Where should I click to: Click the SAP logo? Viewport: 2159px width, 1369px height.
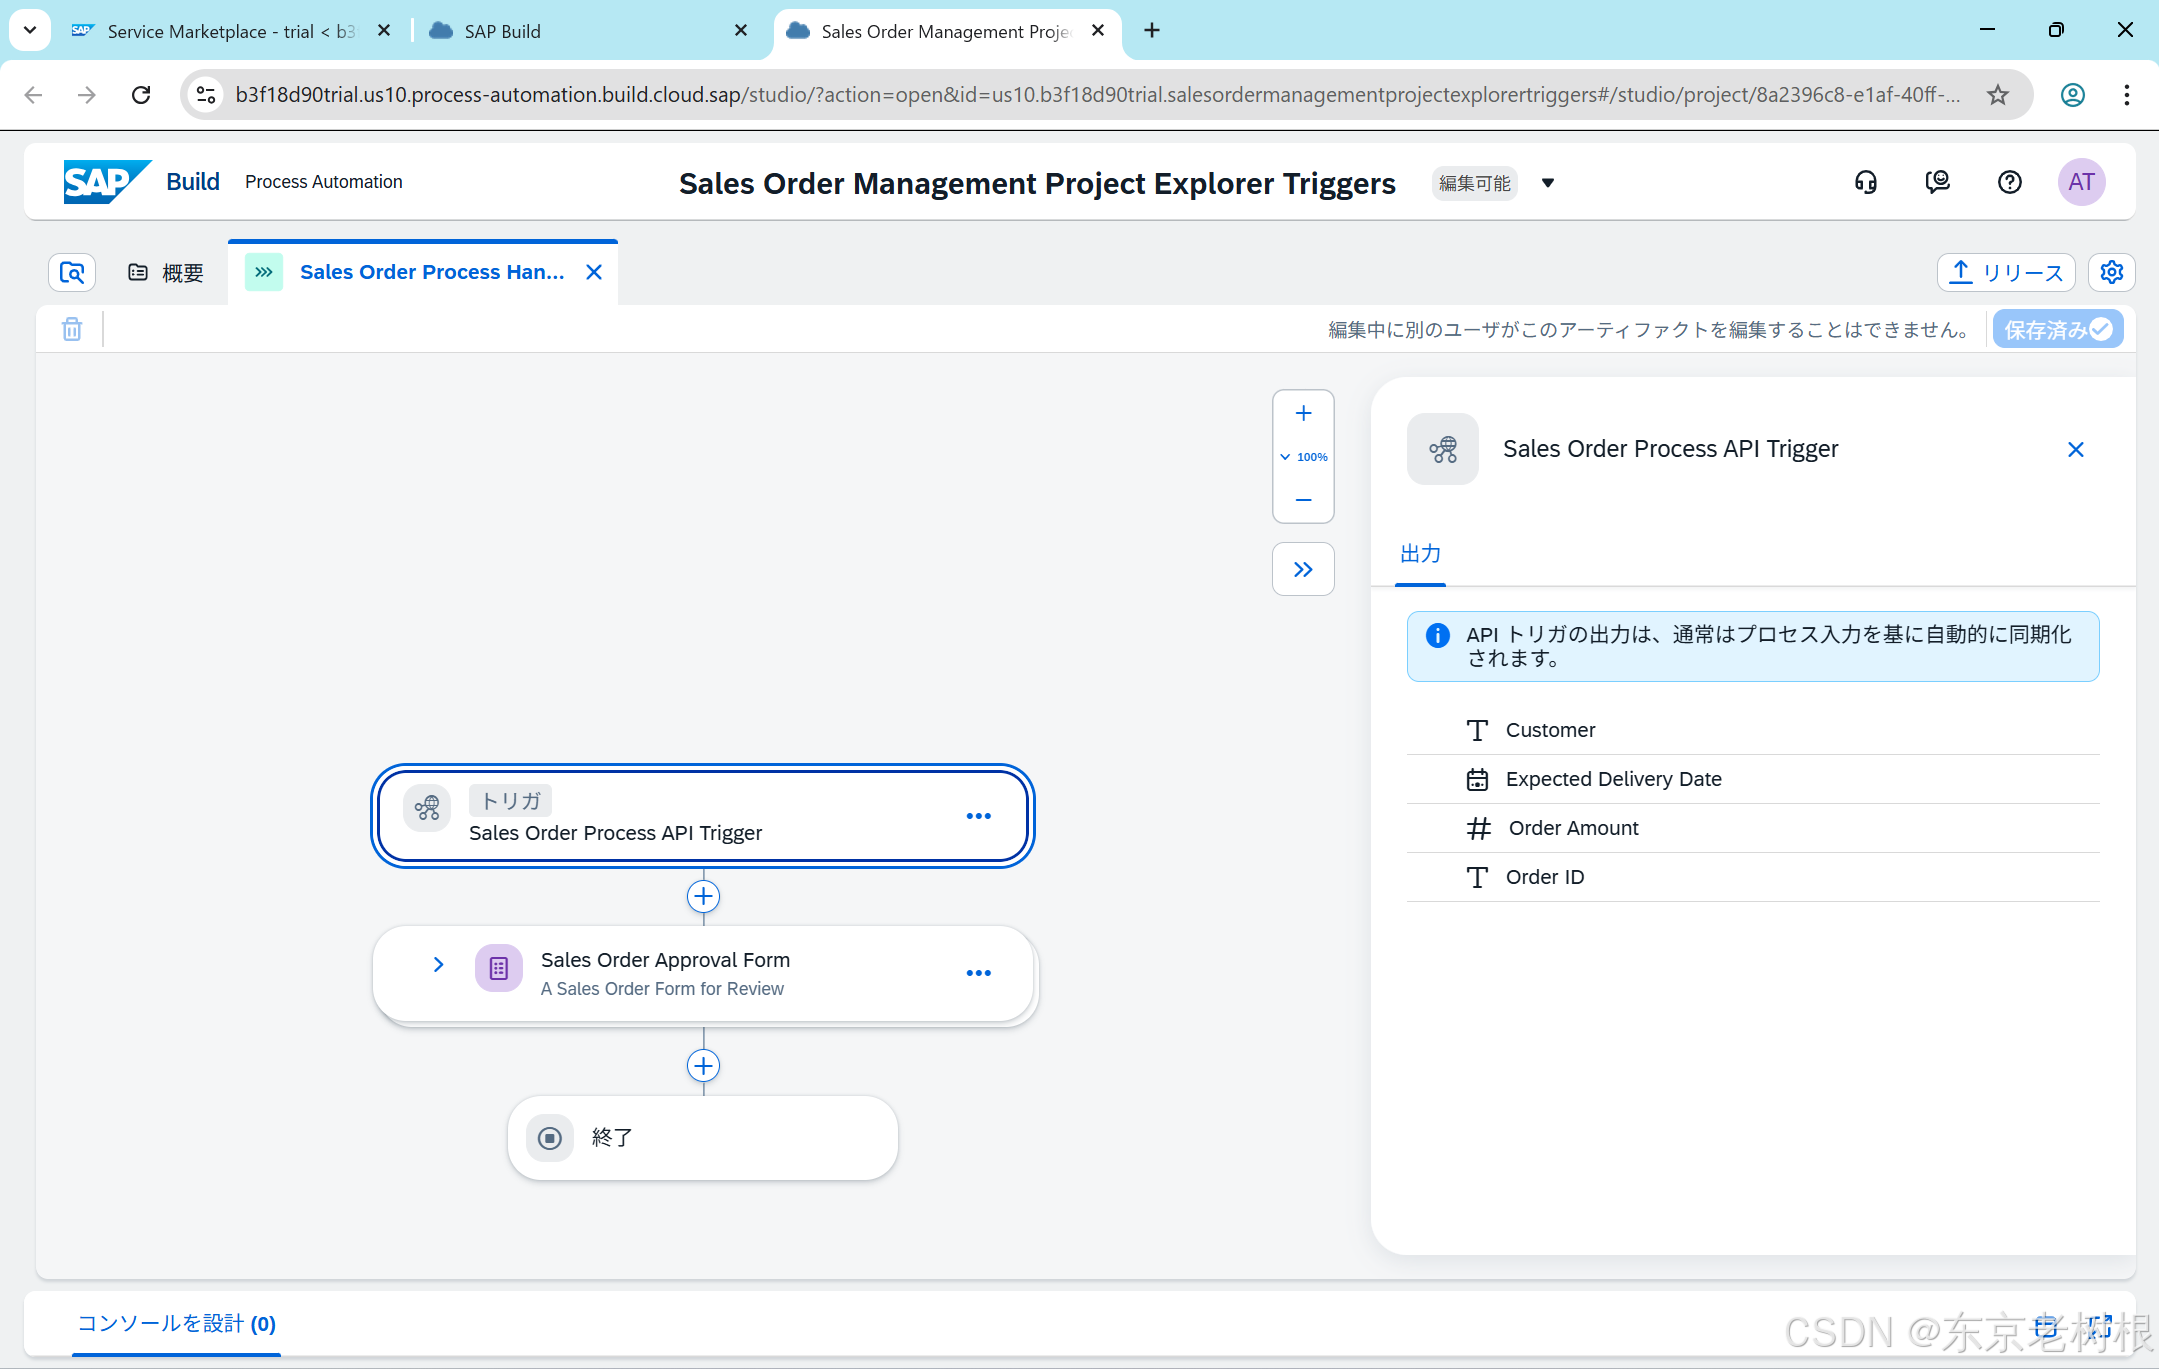click(x=107, y=182)
